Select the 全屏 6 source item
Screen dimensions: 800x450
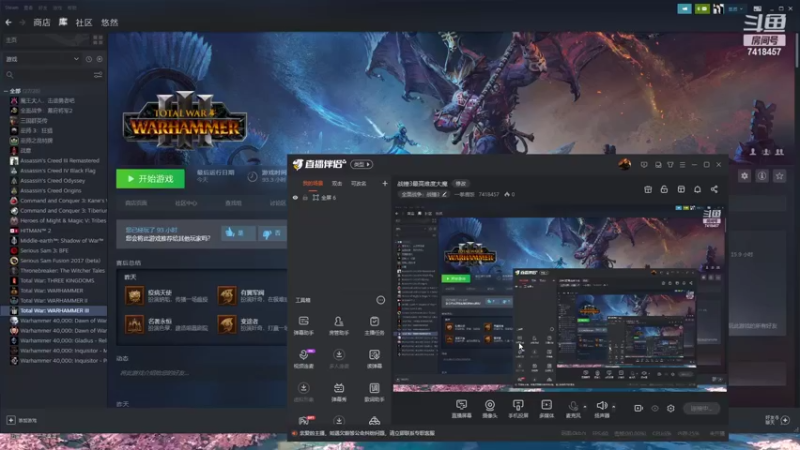[x=324, y=197]
